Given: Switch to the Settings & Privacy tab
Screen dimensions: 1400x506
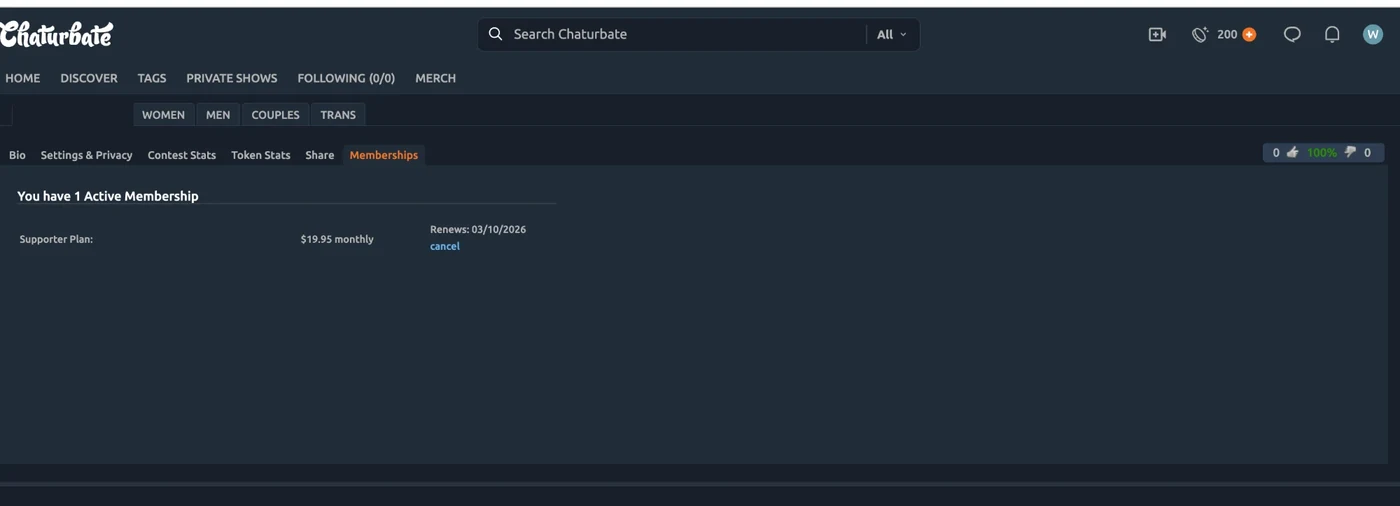Looking at the screenshot, I should click(x=87, y=155).
